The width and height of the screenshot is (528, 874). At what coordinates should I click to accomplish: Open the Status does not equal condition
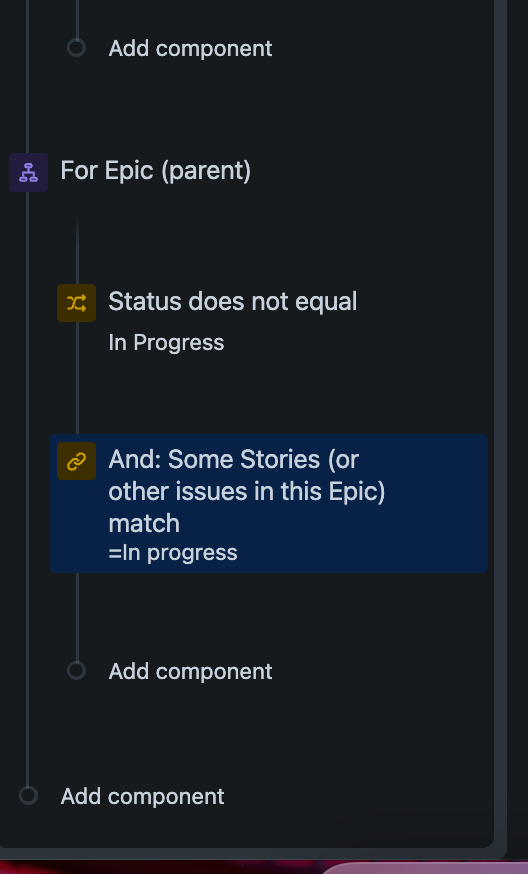pos(232,302)
